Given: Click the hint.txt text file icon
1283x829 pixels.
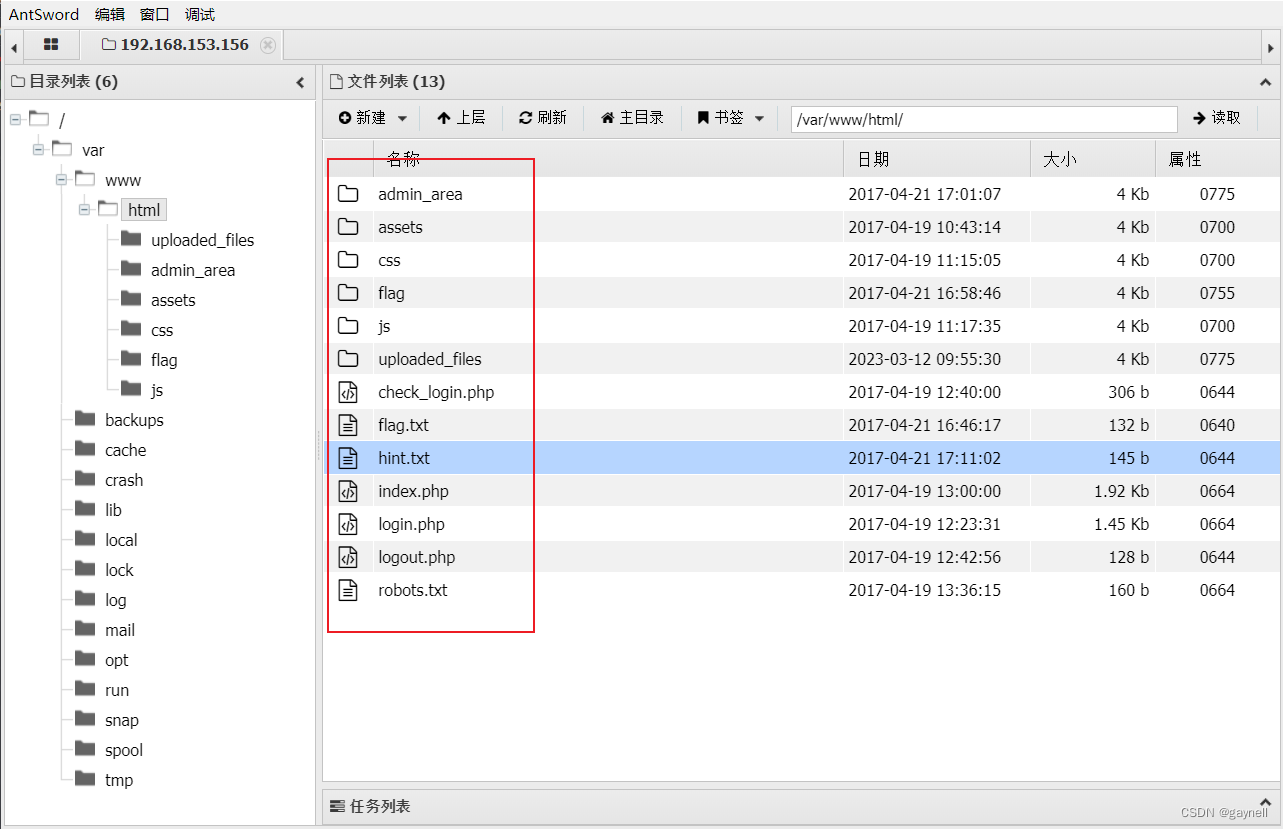Looking at the screenshot, I should point(348,458).
